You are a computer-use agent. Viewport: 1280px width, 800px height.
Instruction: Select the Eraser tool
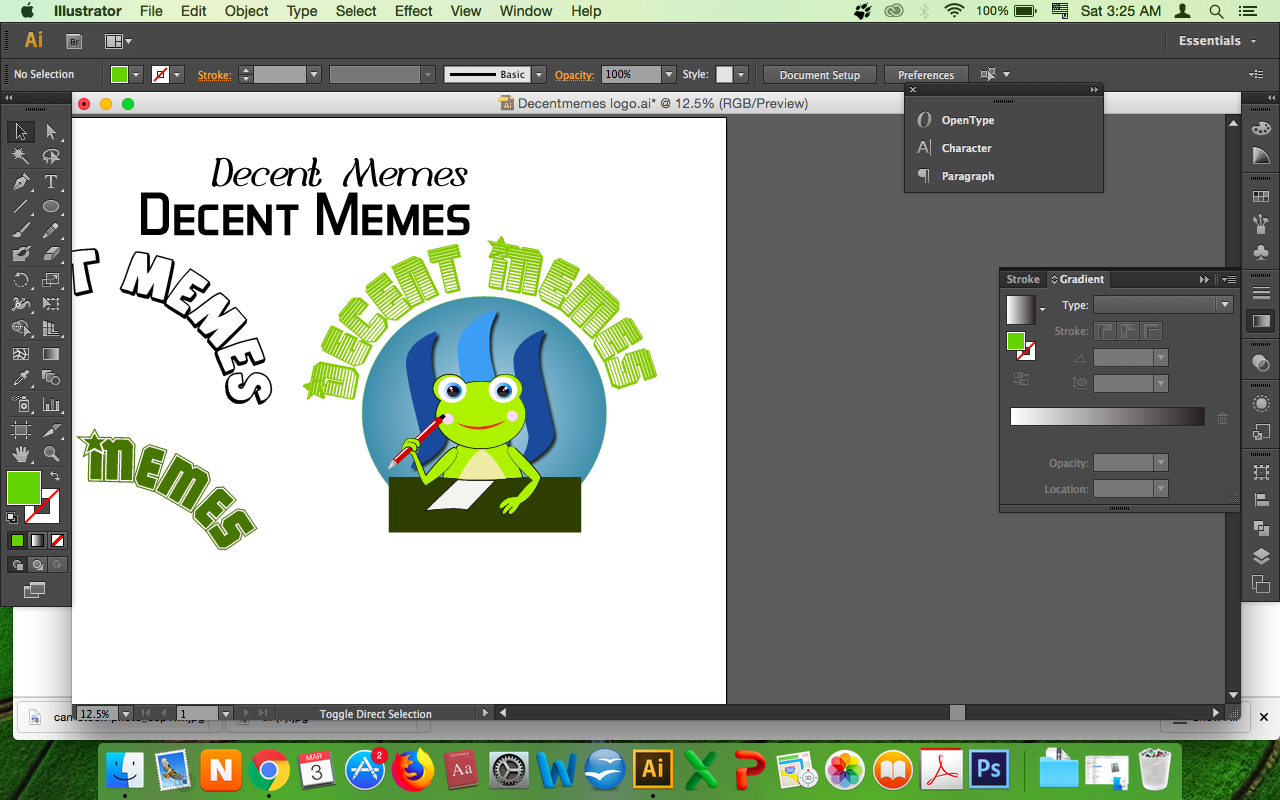[x=51, y=255]
